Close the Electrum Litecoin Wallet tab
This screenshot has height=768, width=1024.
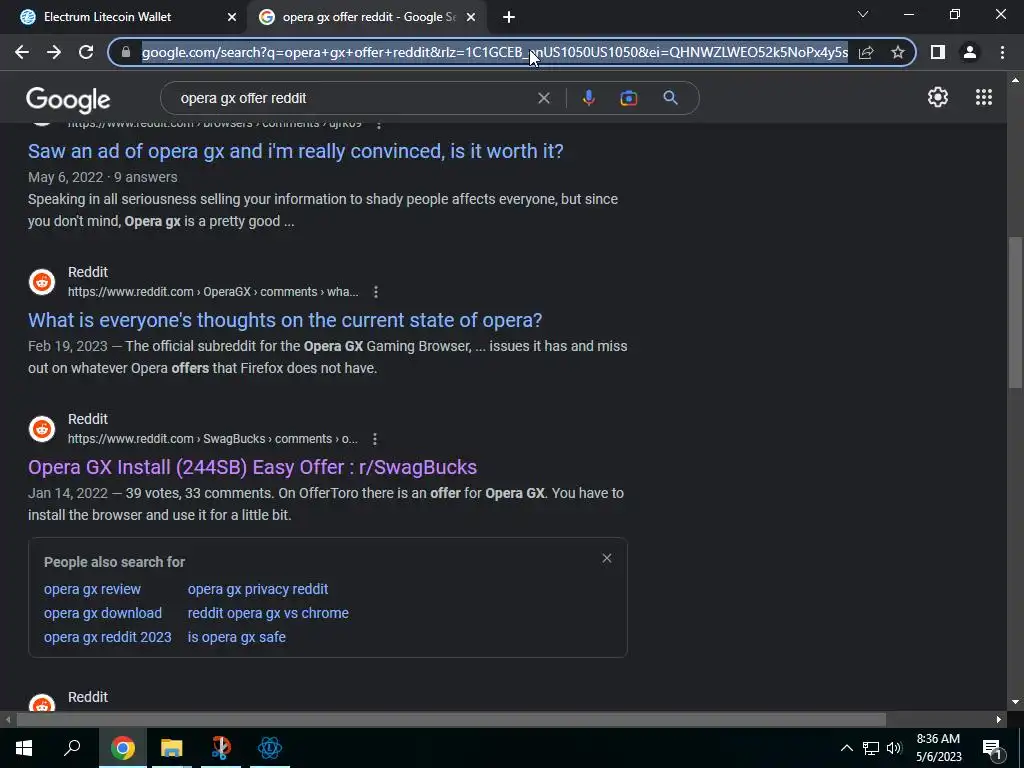(x=232, y=17)
